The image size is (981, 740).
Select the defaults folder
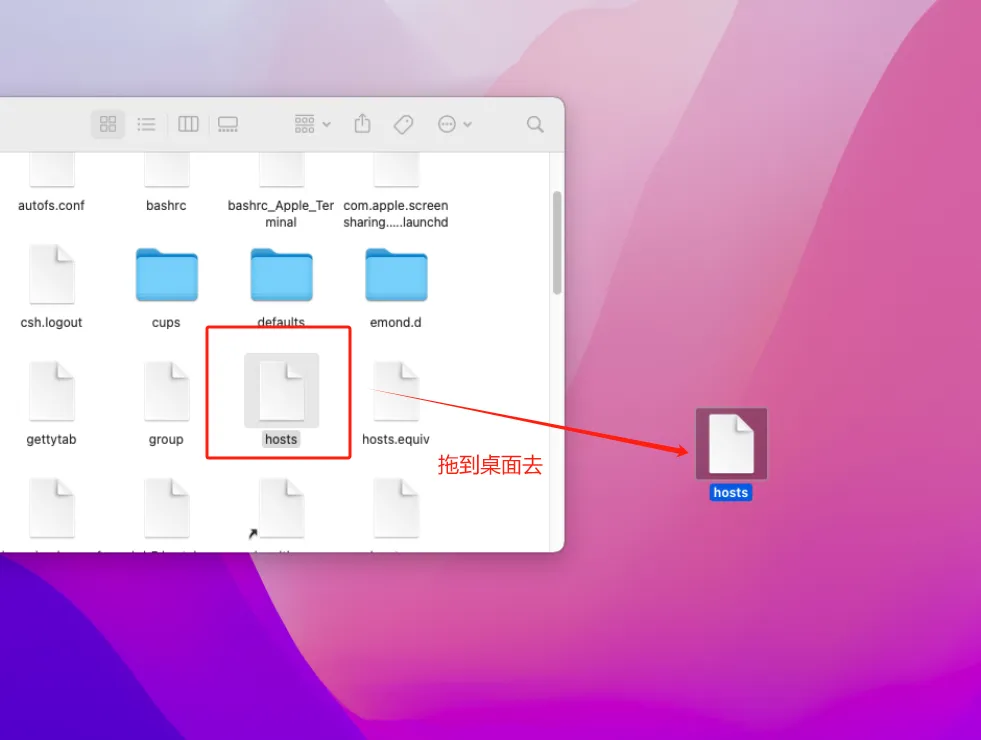(281, 275)
